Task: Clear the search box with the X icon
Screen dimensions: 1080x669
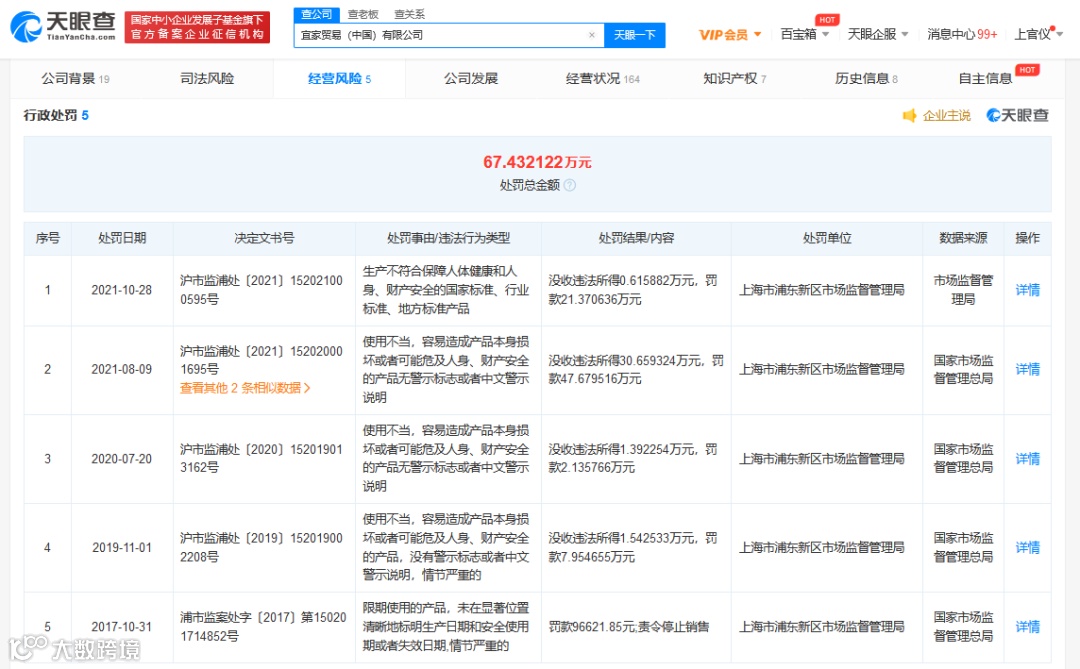Action: click(x=592, y=35)
